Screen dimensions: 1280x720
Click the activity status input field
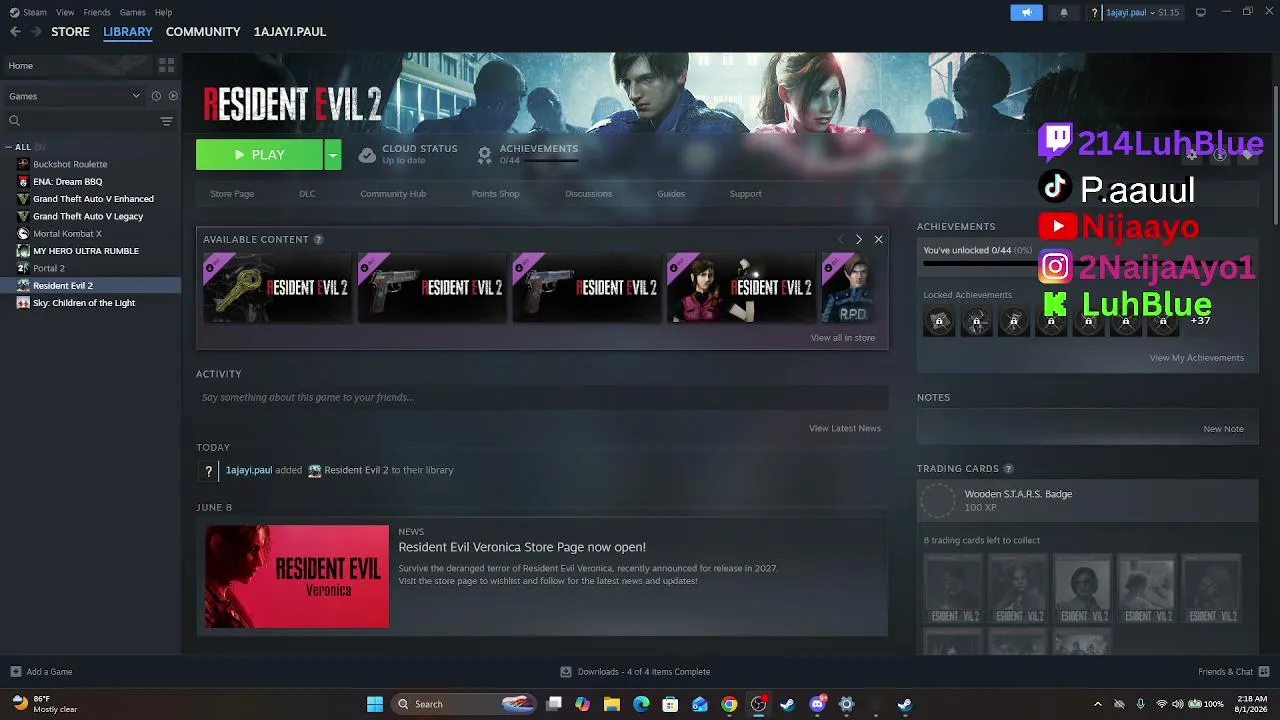[542, 398]
